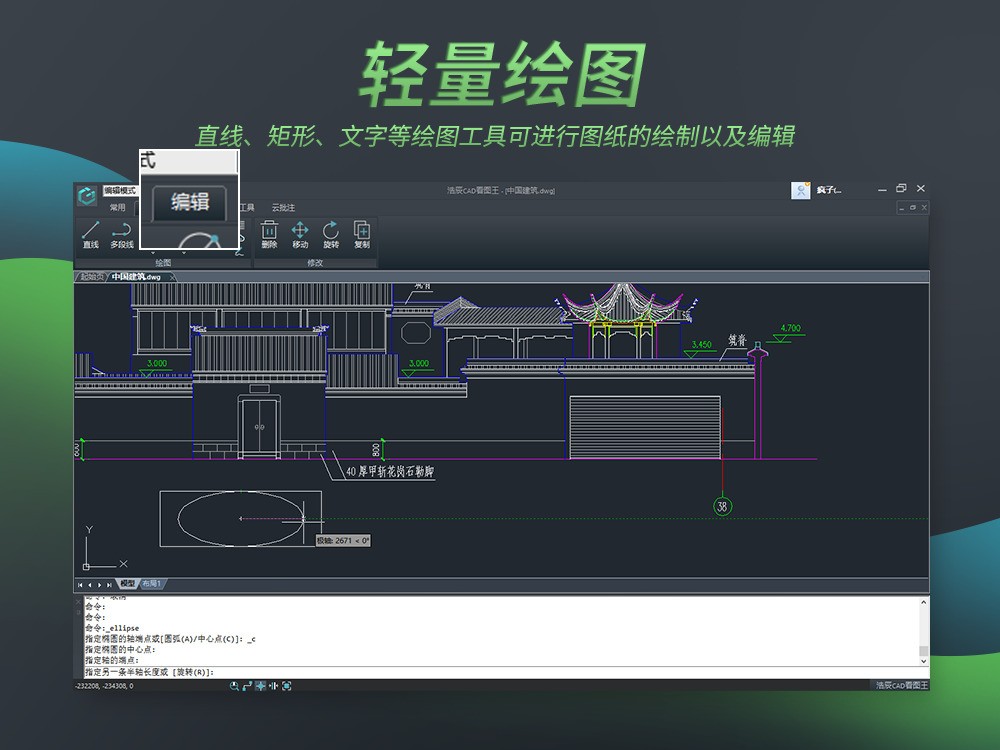The width and height of the screenshot is (1000, 750).
Task: Open the 云批注 cloud annotation tab
Action: 283,208
